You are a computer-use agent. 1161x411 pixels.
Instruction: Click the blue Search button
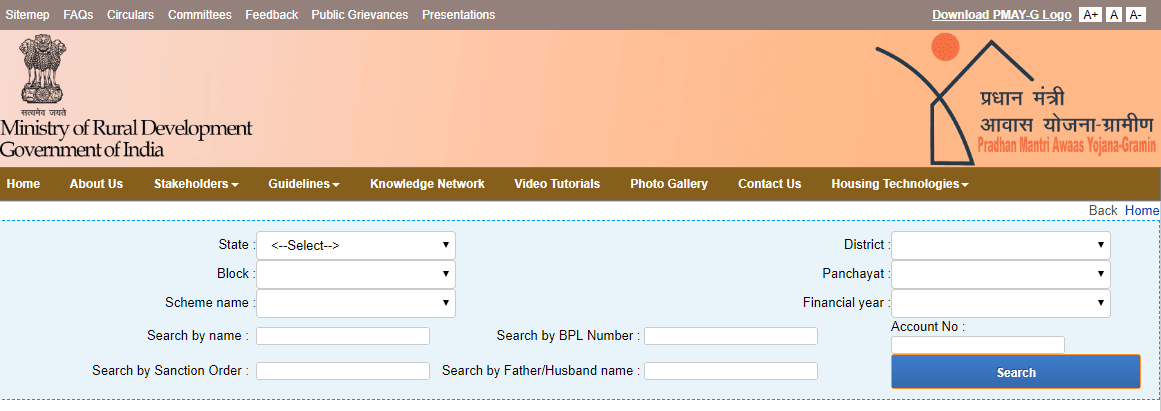[1016, 372]
